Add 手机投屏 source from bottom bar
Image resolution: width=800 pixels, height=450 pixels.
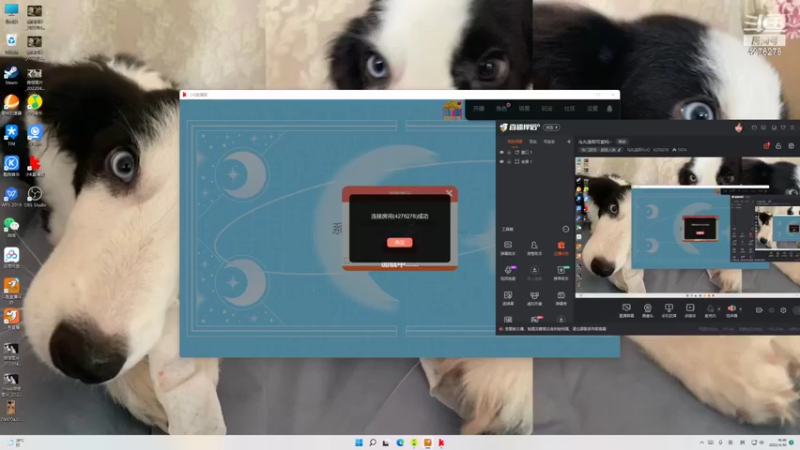pos(668,310)
